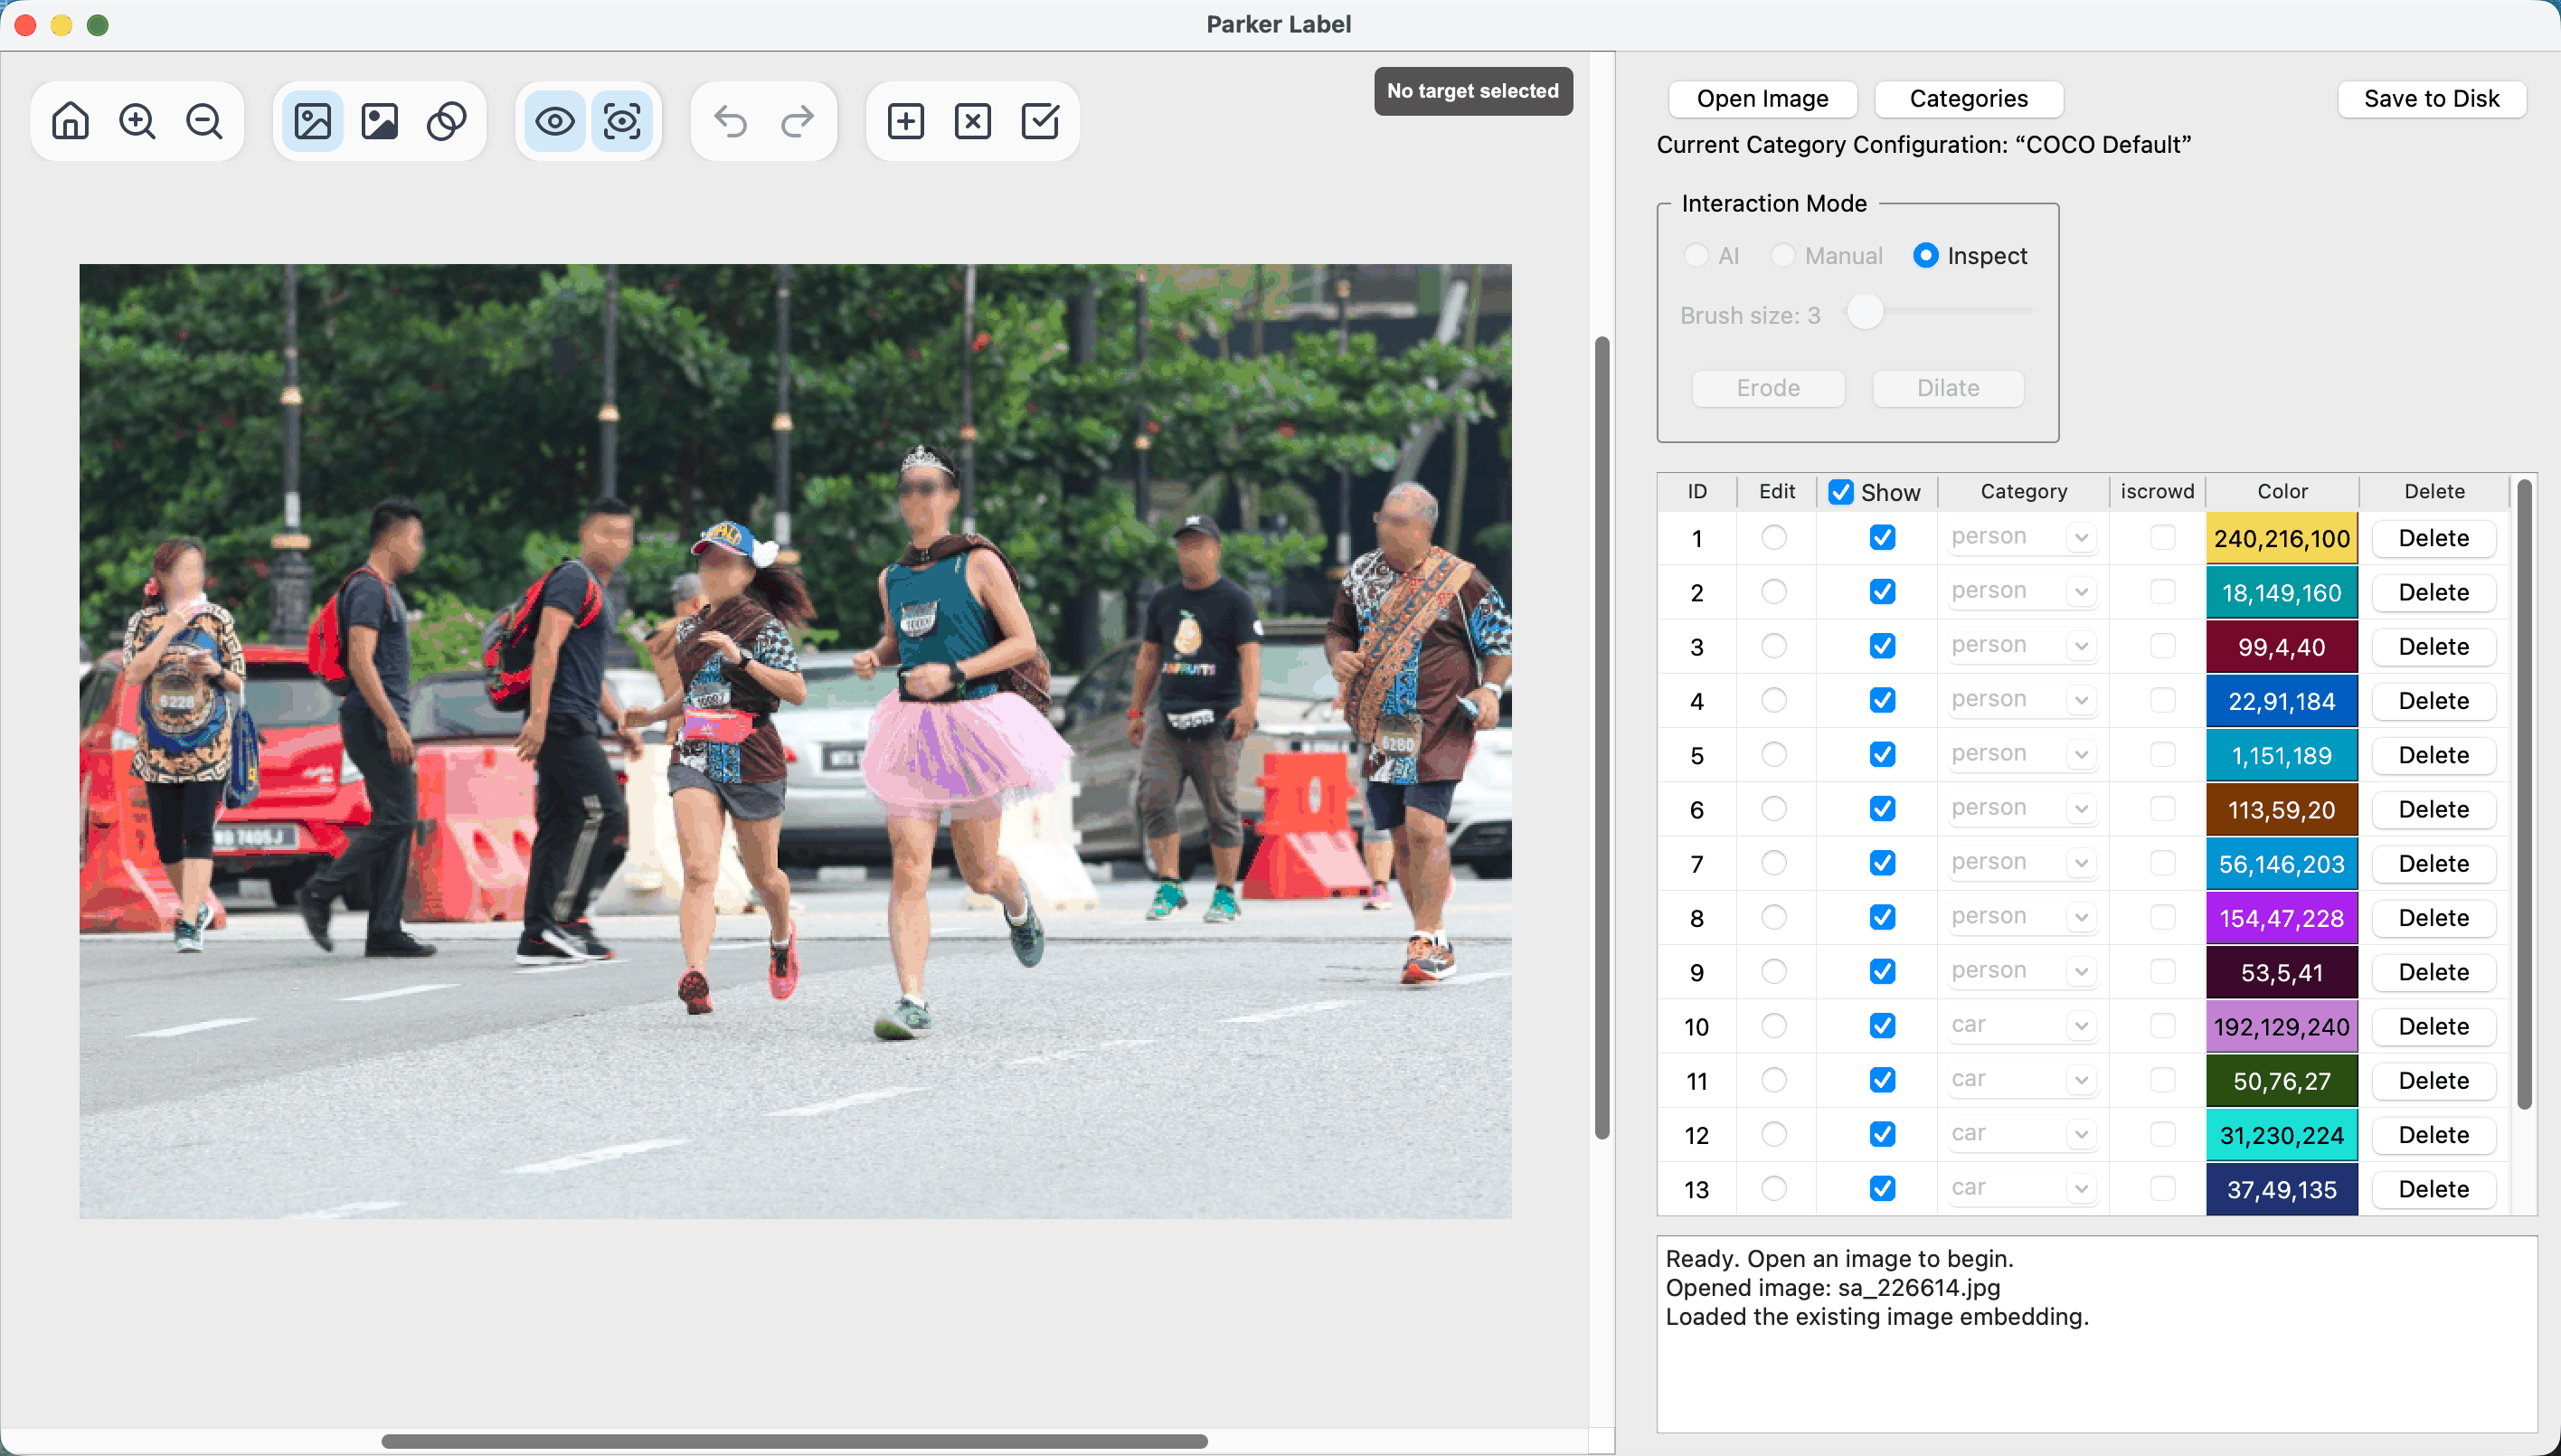The width and height of the screenshot is (2561, 1456).
Task: Open car category dropdown for ID 10
Action: tap(2021, 1026)
